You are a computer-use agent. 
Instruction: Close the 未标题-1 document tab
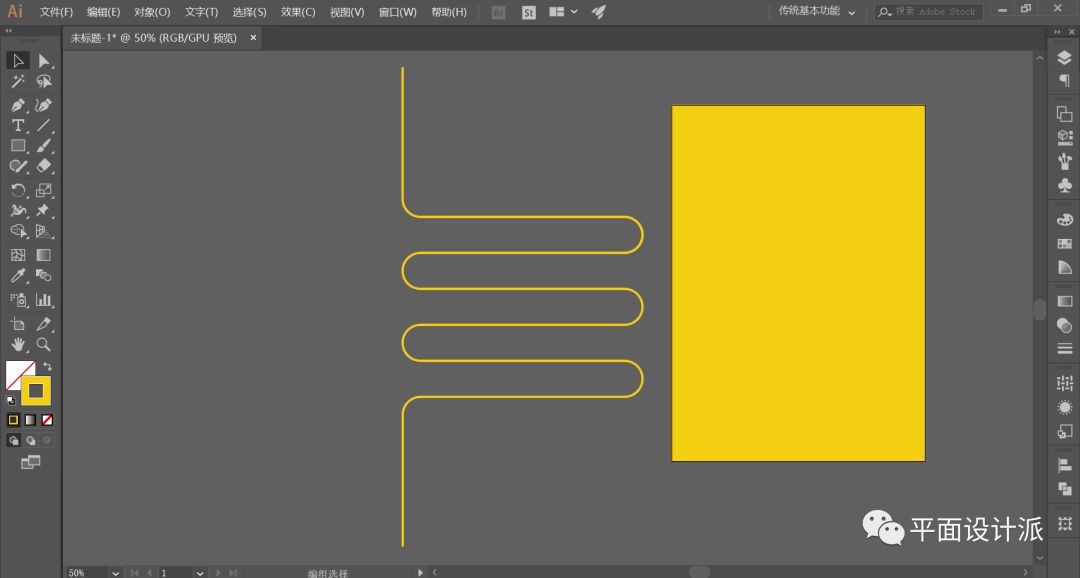pyautogui.click(x=253, y=38)
